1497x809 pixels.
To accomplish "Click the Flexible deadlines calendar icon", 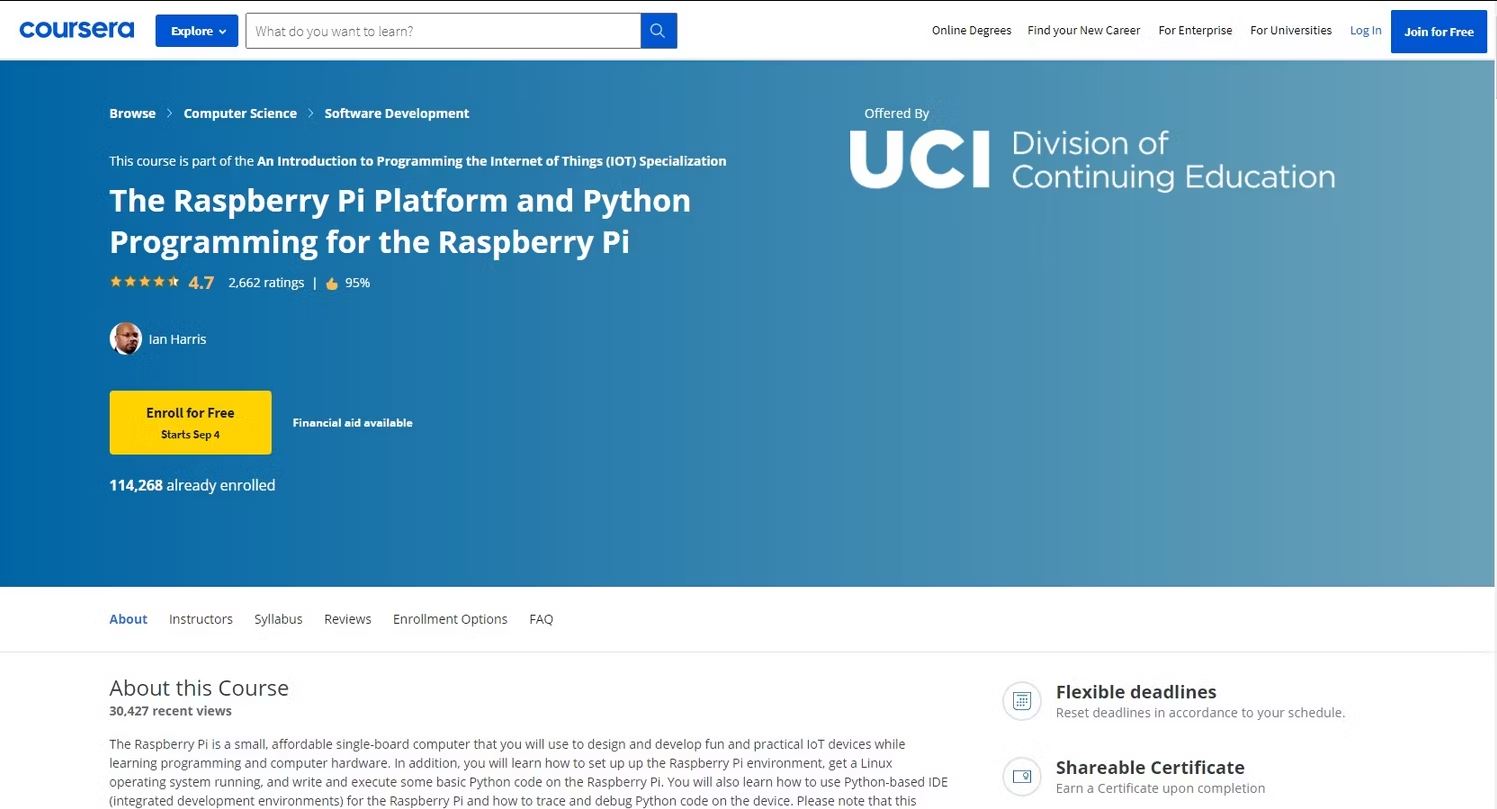I will pos(1022,701).
